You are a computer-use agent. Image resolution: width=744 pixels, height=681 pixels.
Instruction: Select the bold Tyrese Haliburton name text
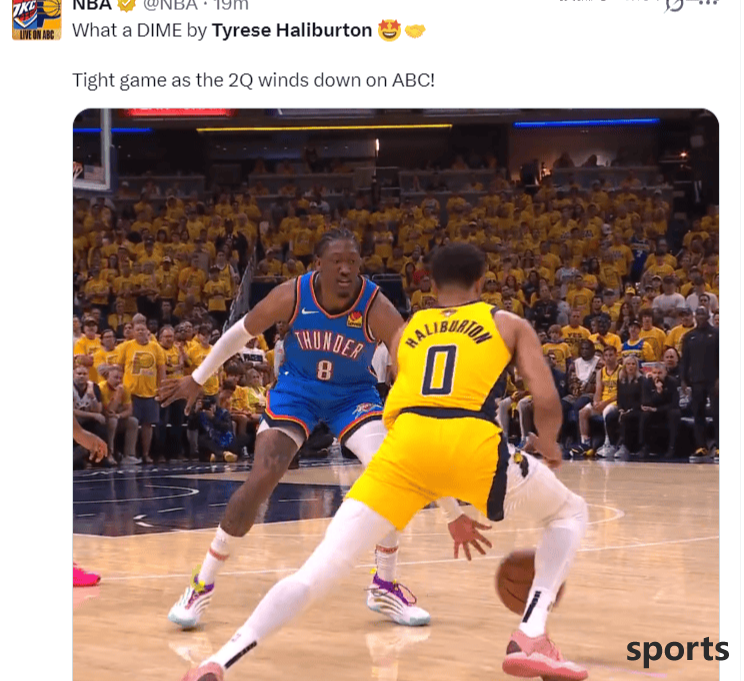[x=292, y=31]
